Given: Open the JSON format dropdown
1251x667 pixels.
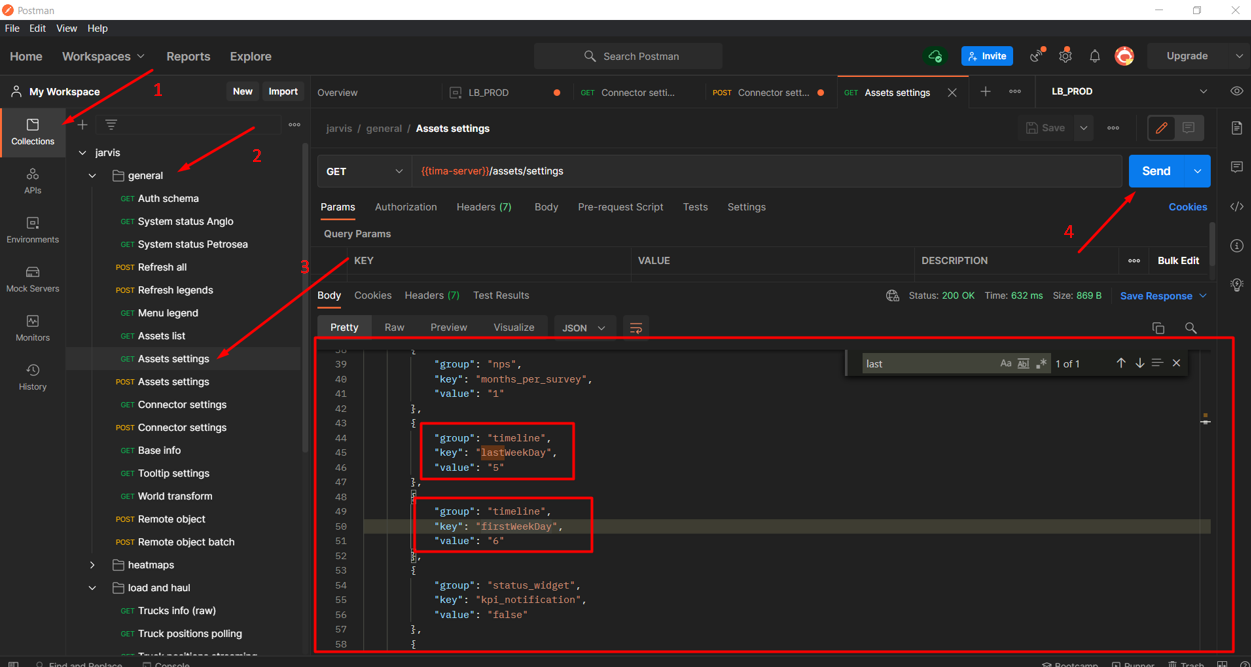Looking at the screenshot, I should click(583, 328).
